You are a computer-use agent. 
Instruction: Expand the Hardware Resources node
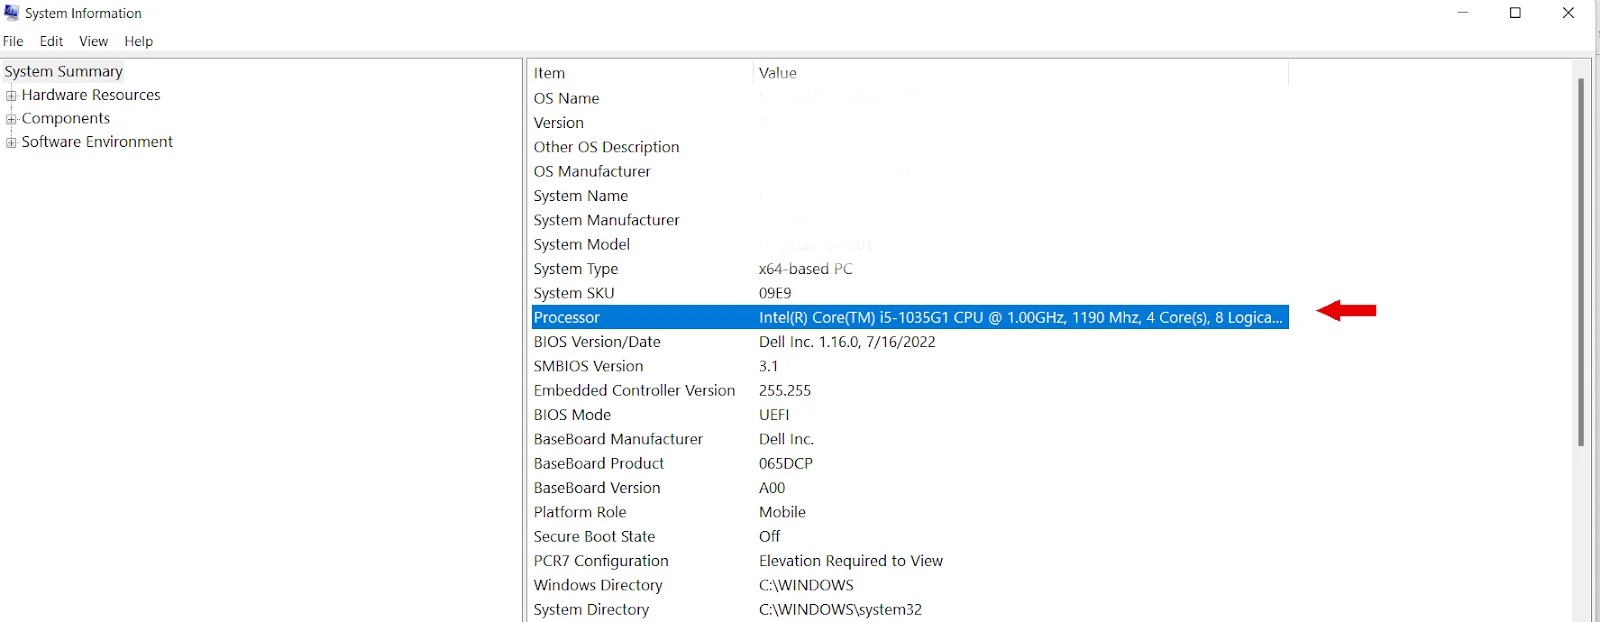point(11,96)
